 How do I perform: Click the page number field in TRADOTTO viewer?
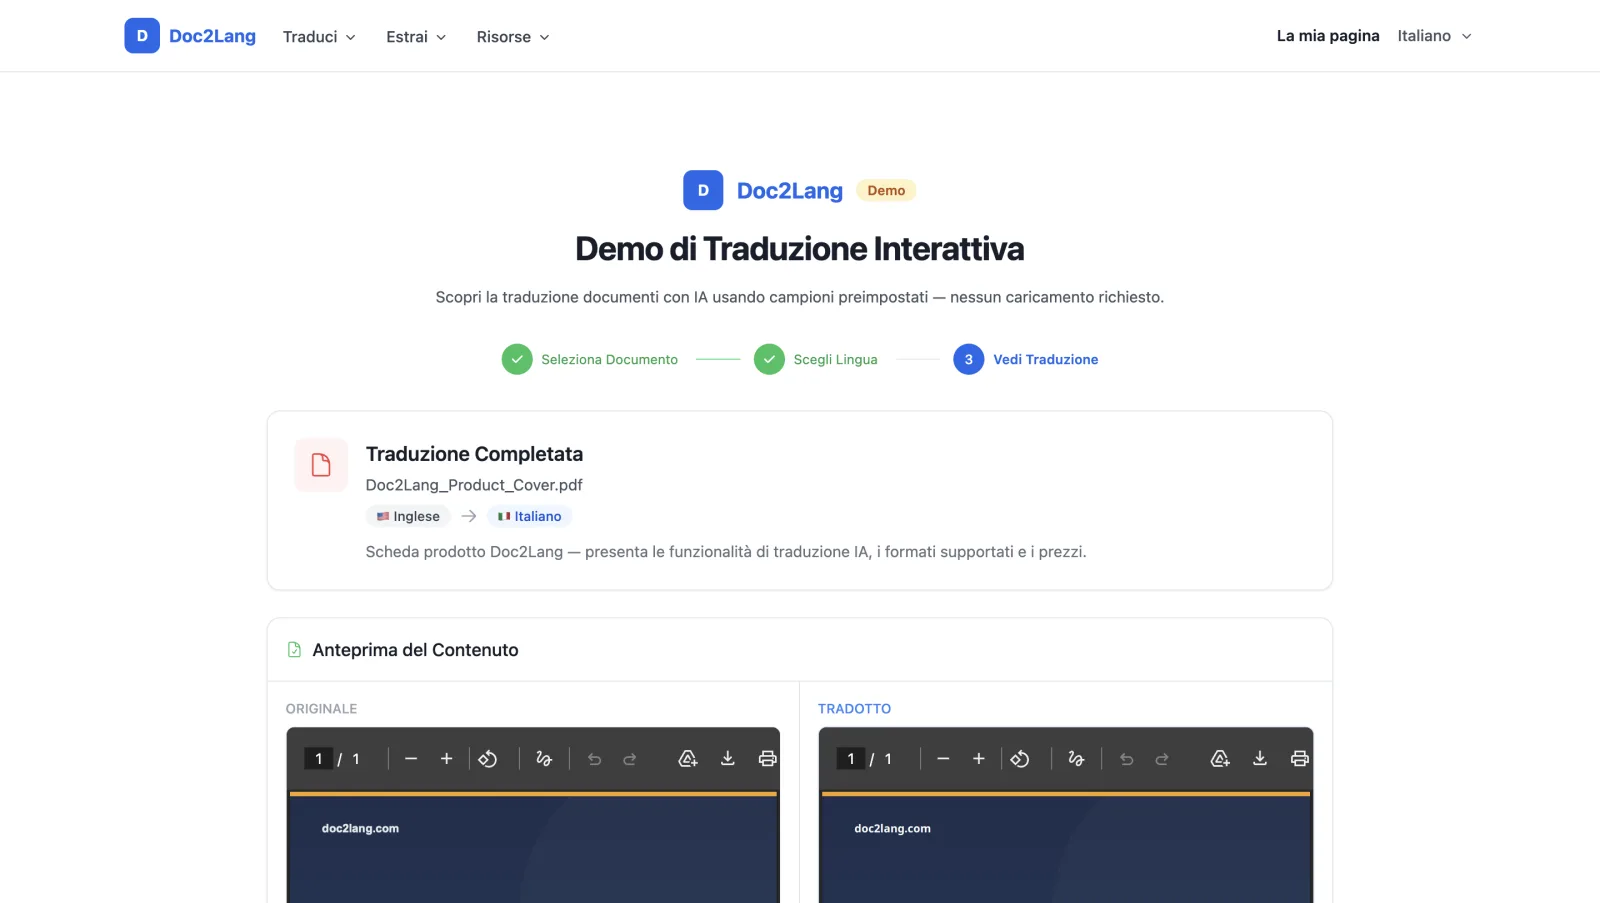850,759
